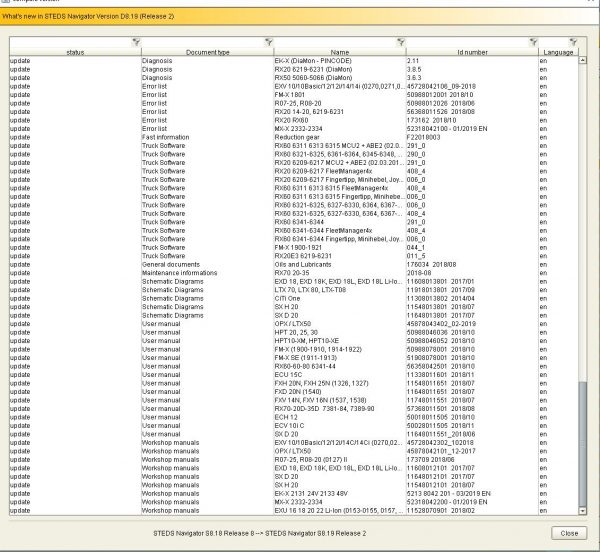Click Id number 45878043402_02-2019
The image size is (600, 552).
(x=441, y=324)
